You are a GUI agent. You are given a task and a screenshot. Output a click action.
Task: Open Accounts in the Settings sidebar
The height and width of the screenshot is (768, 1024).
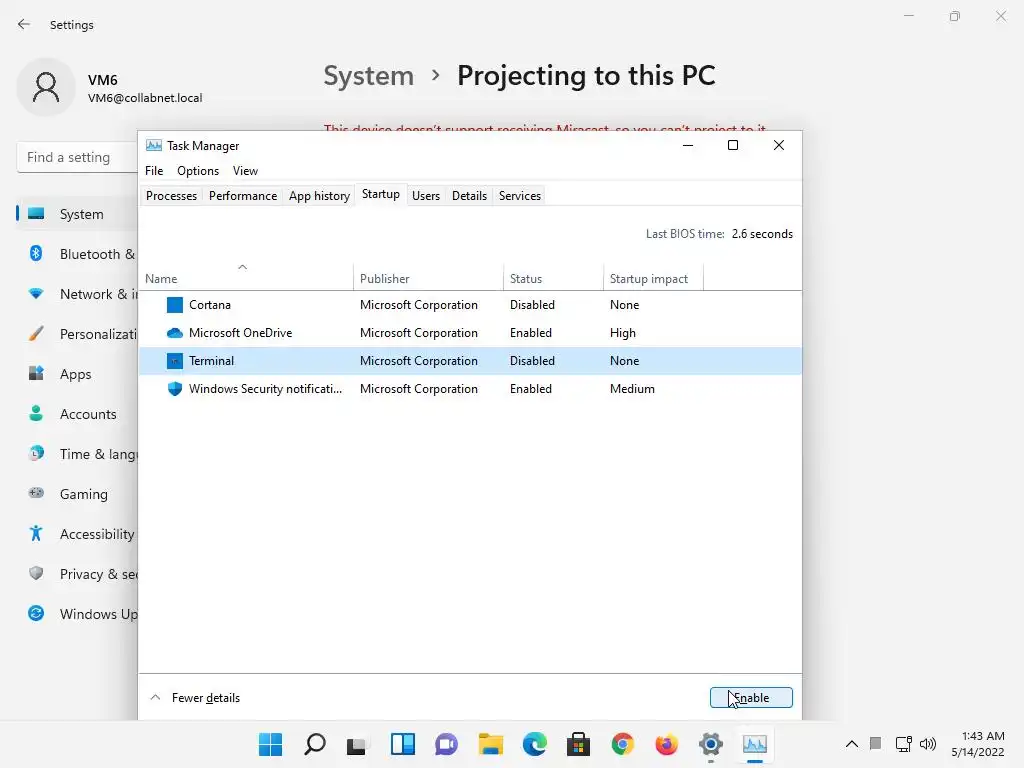pyautogui.click(x=77, y=414)
